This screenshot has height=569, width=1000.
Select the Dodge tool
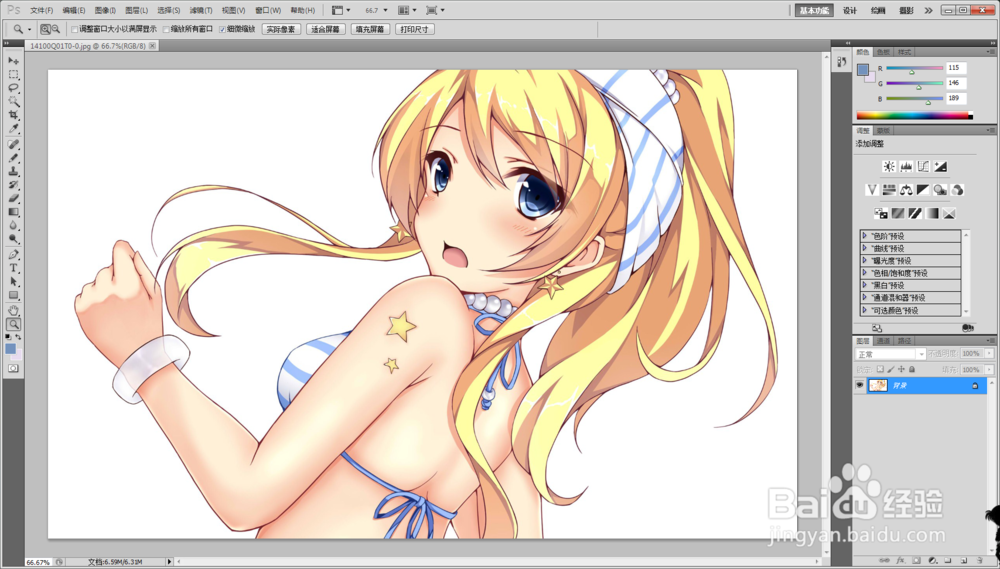[13, 239]
